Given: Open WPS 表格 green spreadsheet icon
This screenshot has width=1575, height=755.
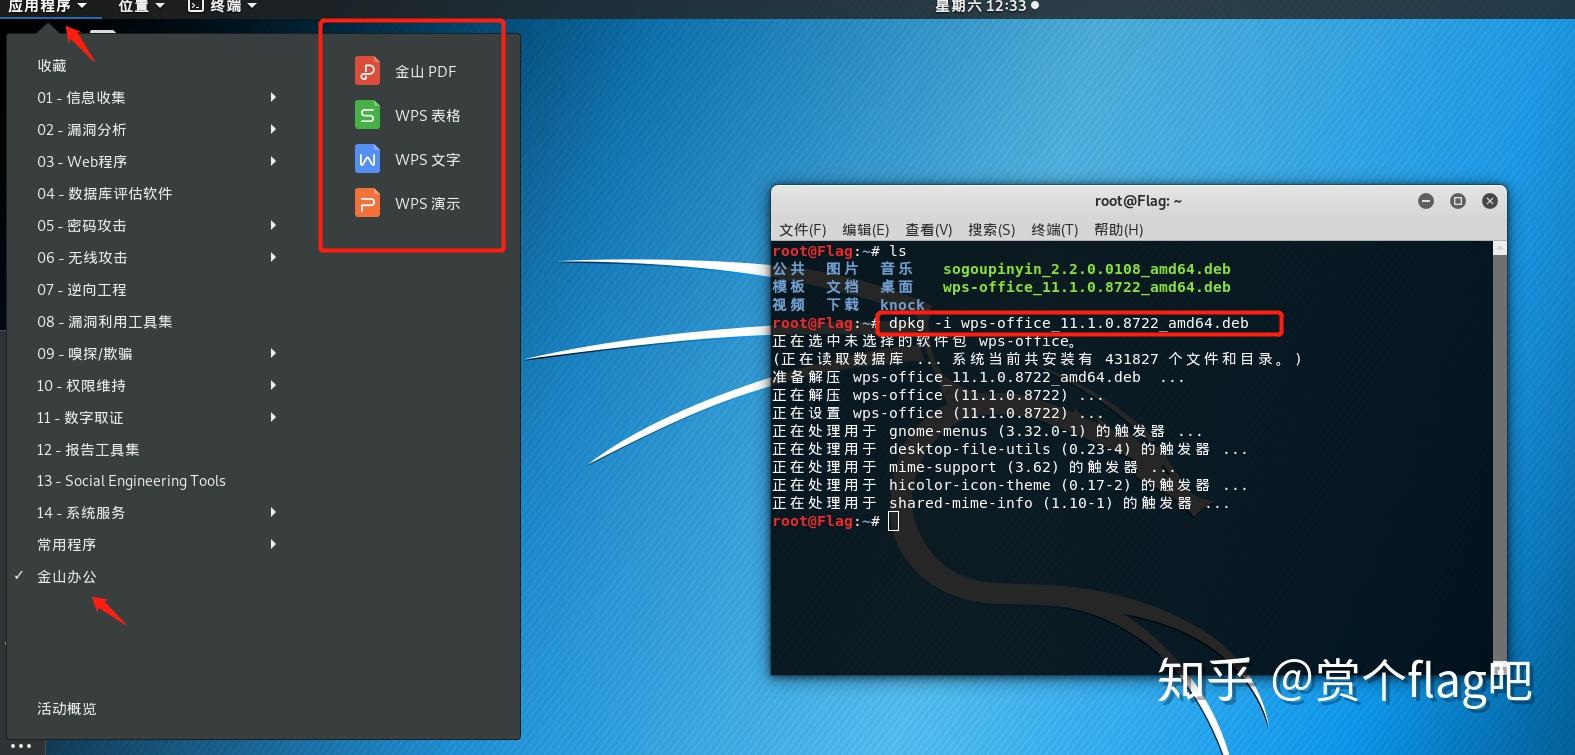Looking at the screenshot, I should 367,115.
